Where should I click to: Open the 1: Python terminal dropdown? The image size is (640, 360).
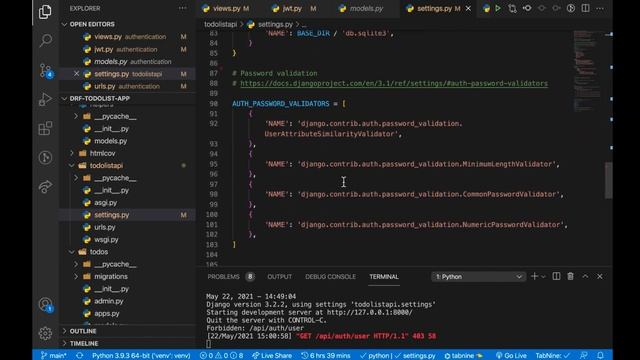(478, 277)
